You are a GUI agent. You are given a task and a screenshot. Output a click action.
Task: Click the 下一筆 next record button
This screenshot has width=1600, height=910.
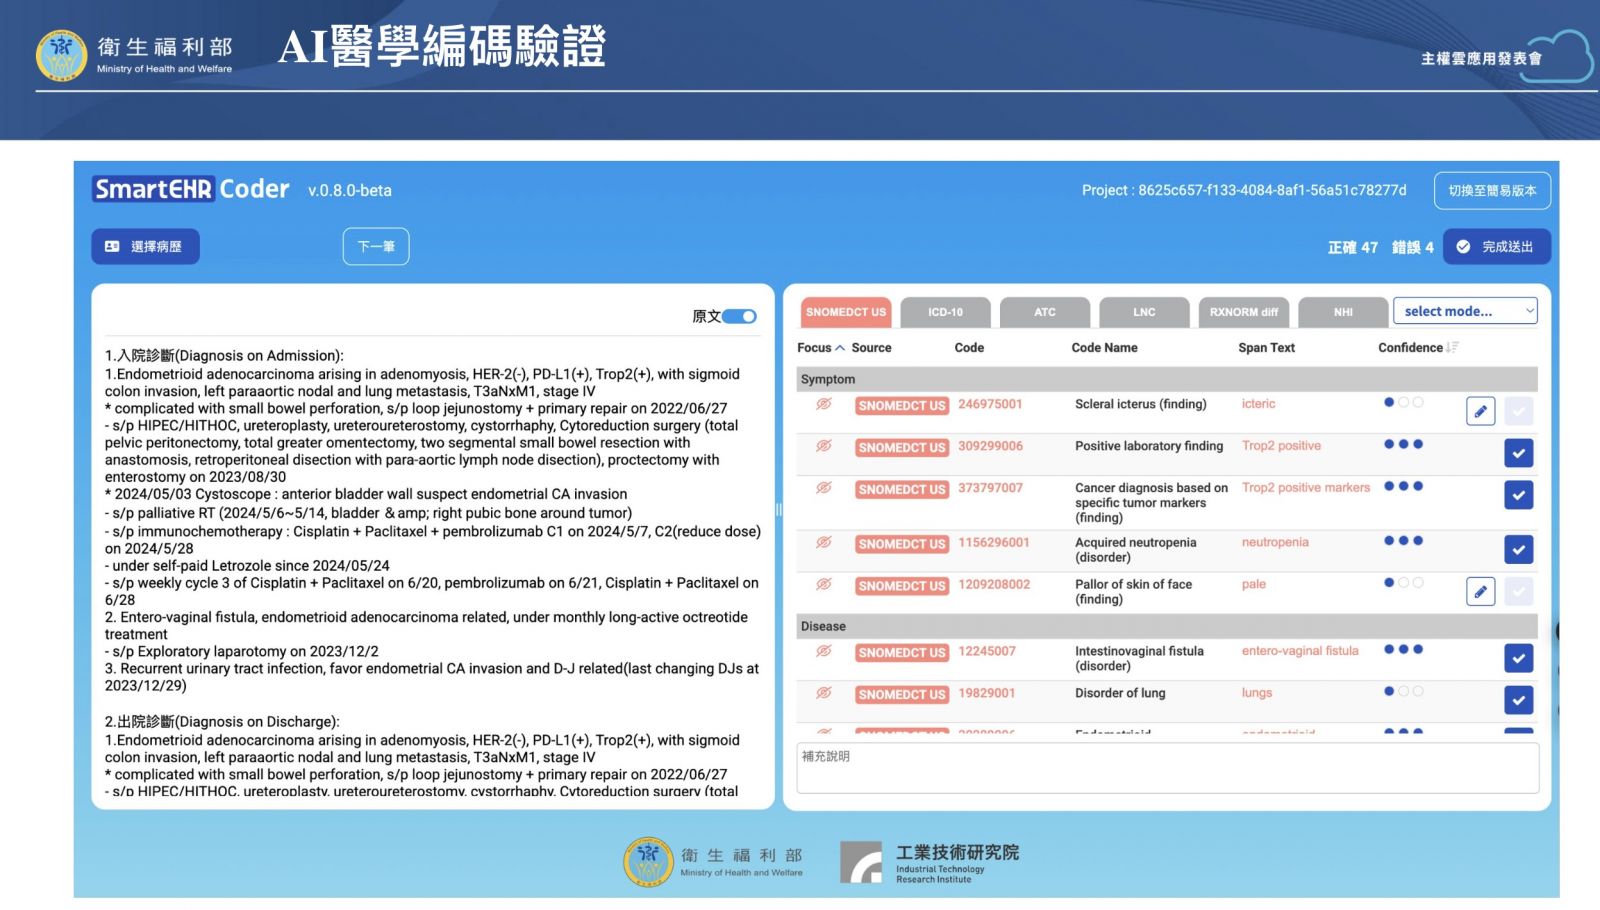click(x=376, y=247)
